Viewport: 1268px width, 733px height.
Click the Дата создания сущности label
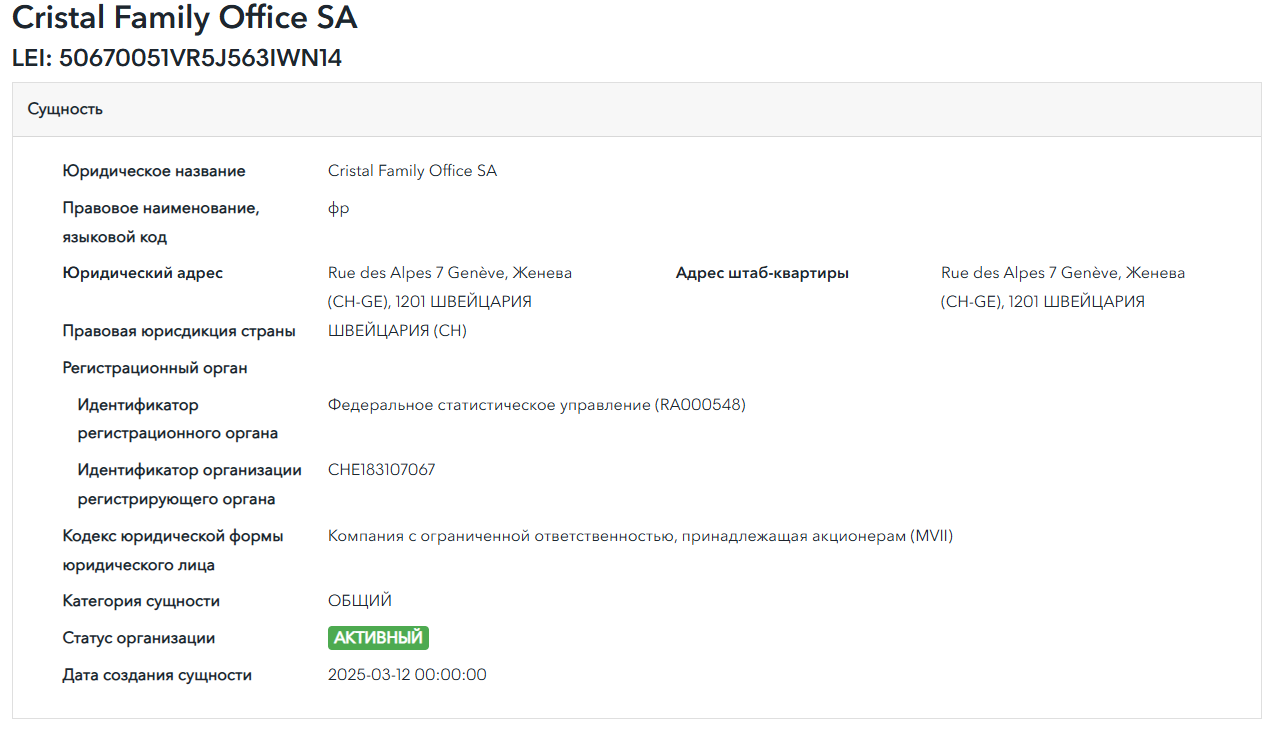pos(157,675)
